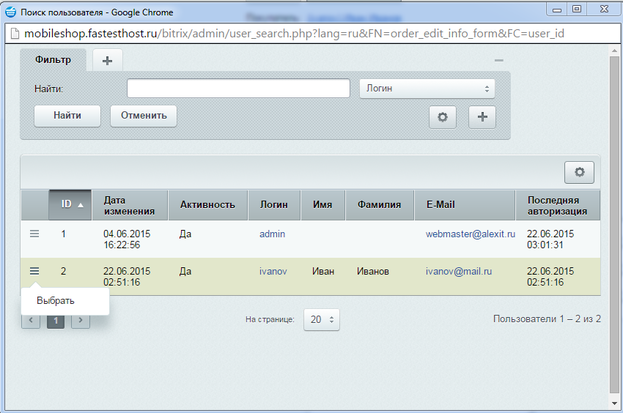Click the Chrome window title icon
The height and width of the screenshot is (413, 623).
[11, 12]
